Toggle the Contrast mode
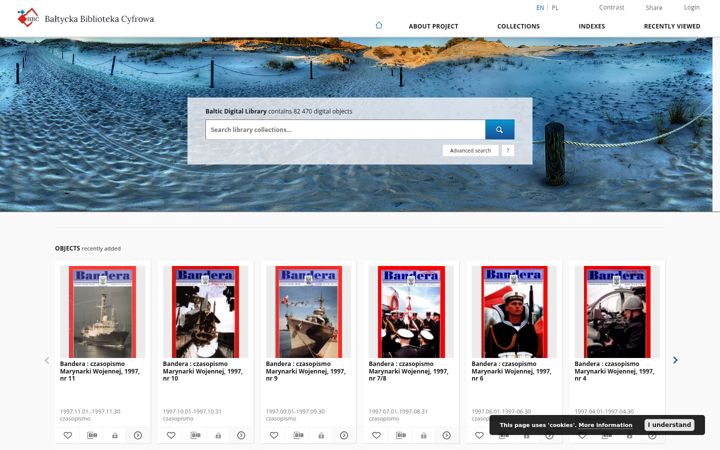 (x=612, y=7)
